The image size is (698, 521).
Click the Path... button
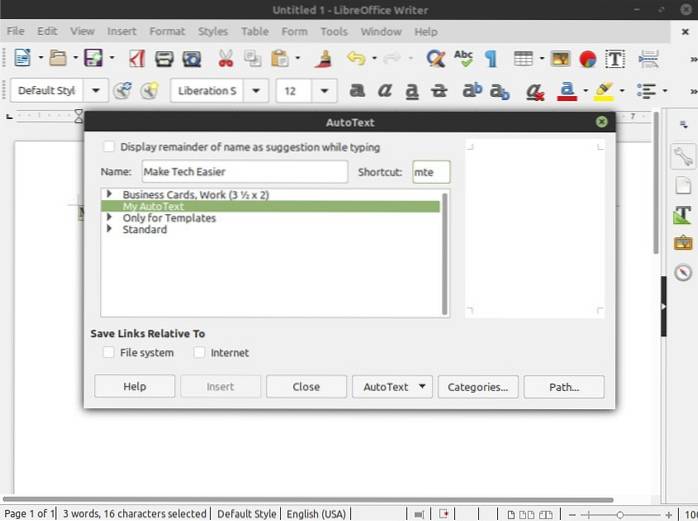[564, 387]
